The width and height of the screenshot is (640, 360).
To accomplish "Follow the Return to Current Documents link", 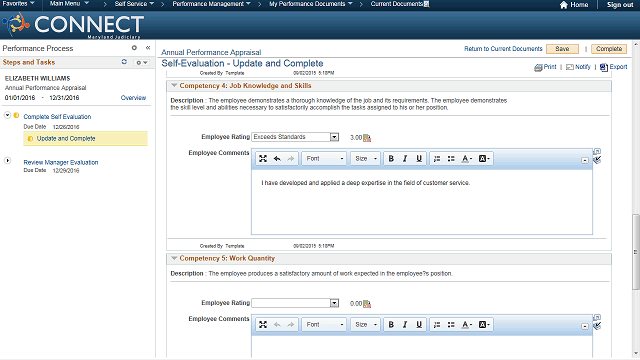I will point(503,49).
